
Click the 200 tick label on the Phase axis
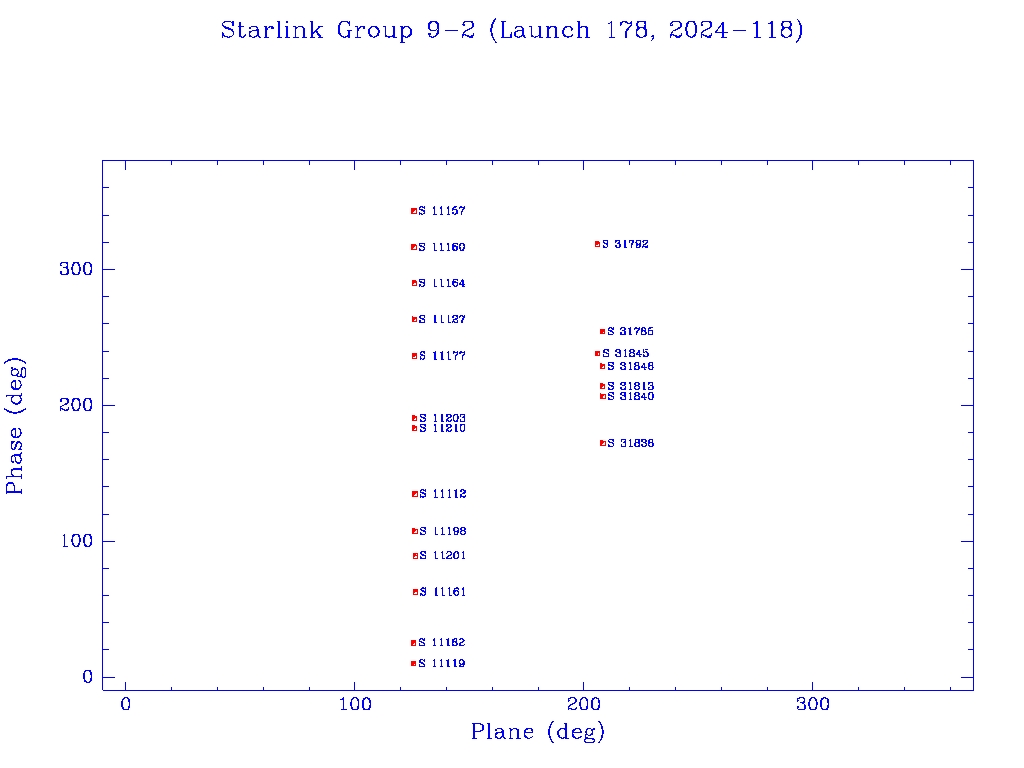(x=76, y=405)
